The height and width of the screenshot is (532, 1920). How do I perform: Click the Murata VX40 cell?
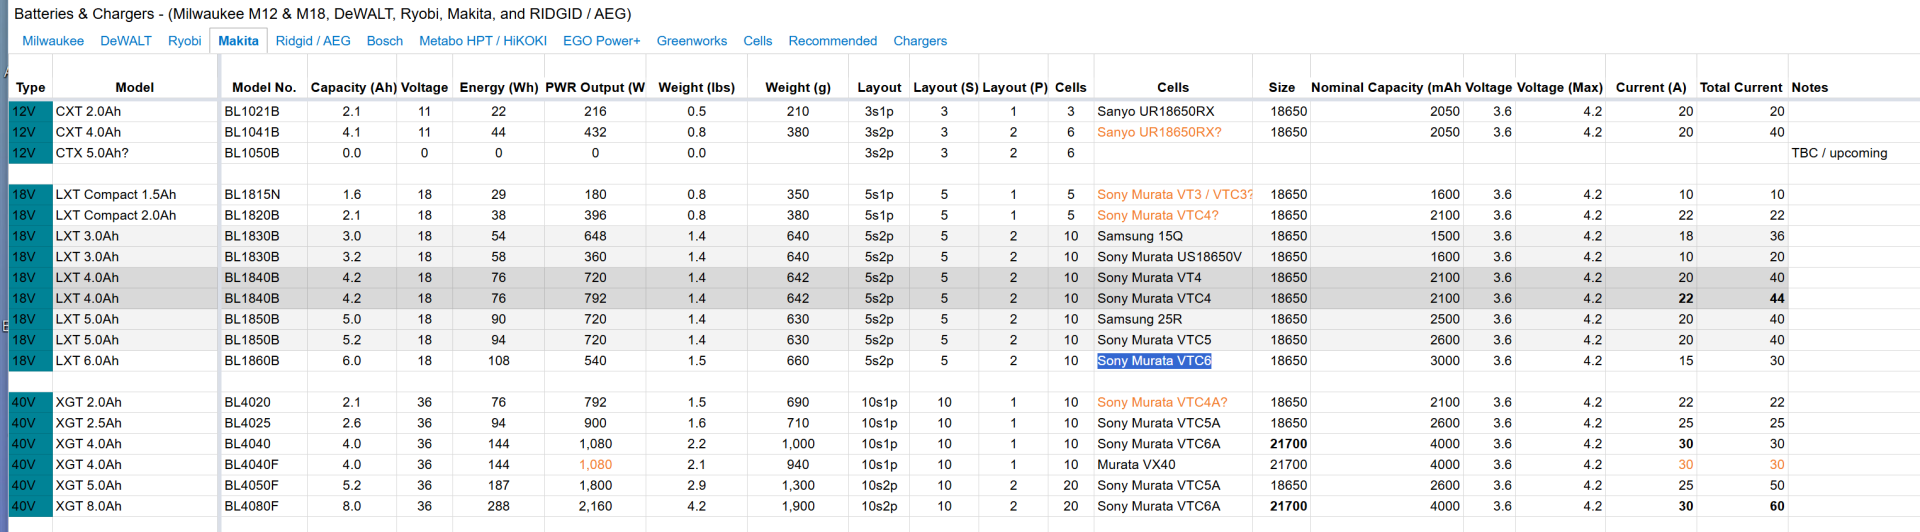coord(1136,465)
